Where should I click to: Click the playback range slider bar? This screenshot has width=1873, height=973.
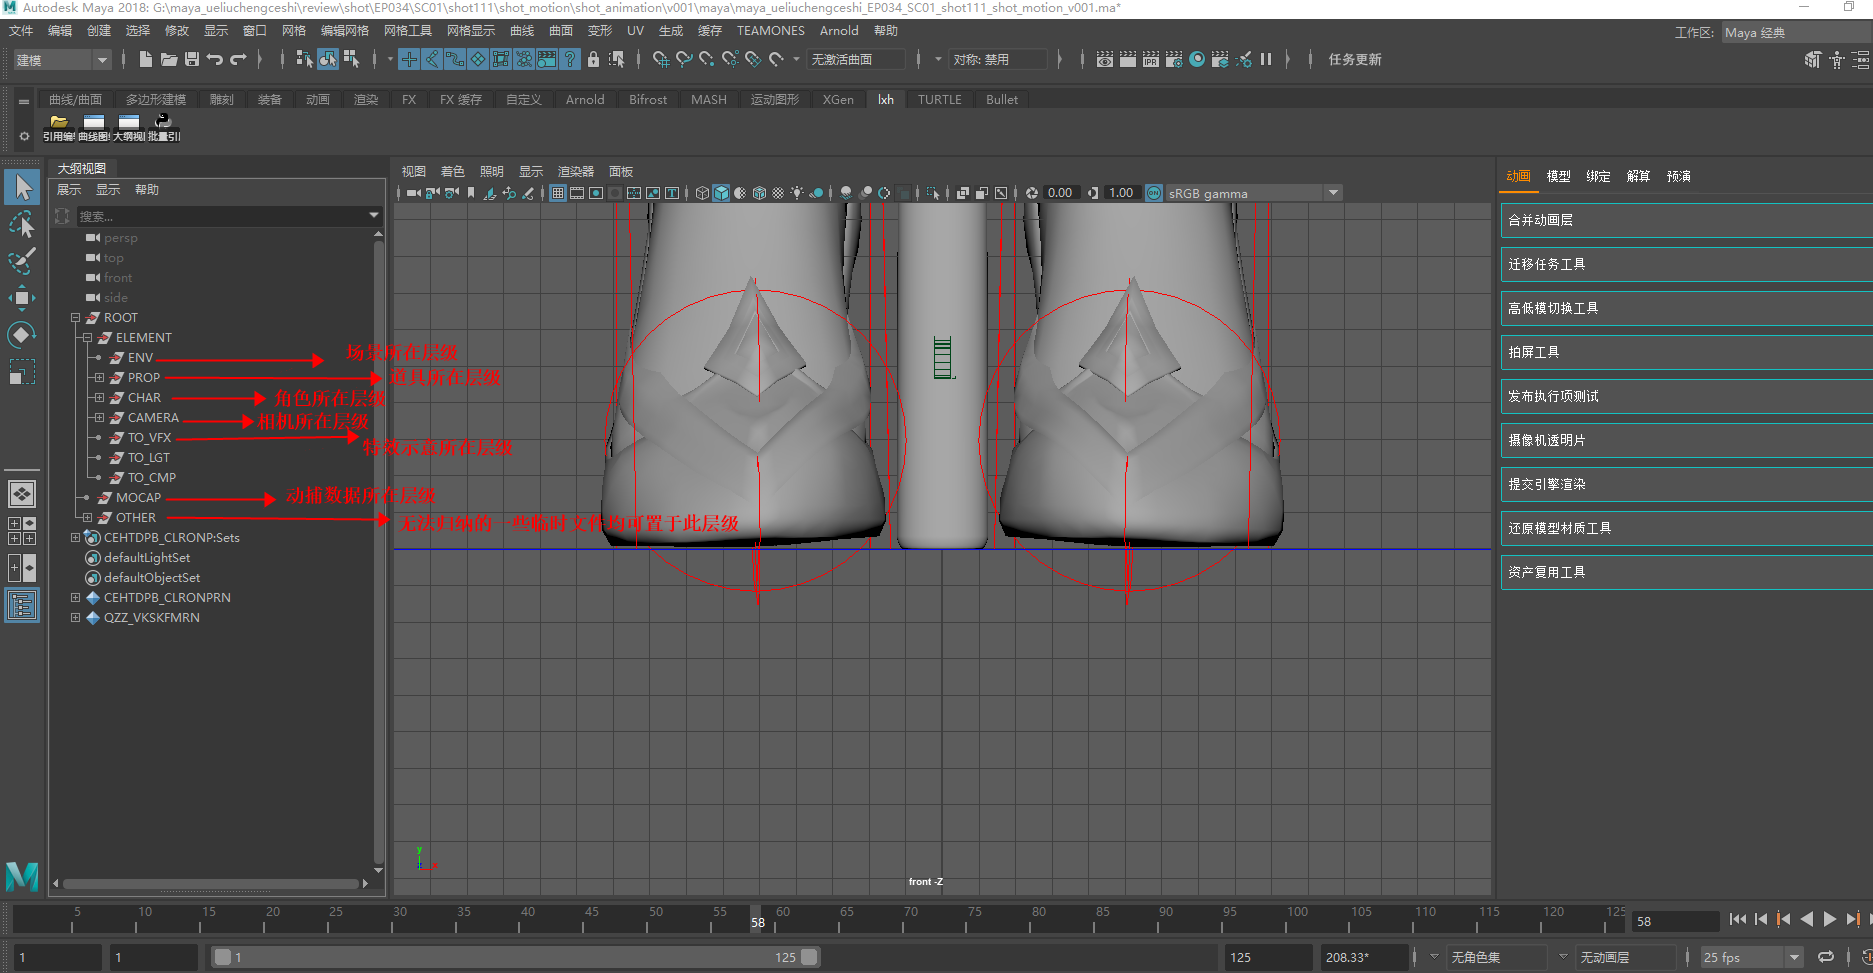point(515,957)
